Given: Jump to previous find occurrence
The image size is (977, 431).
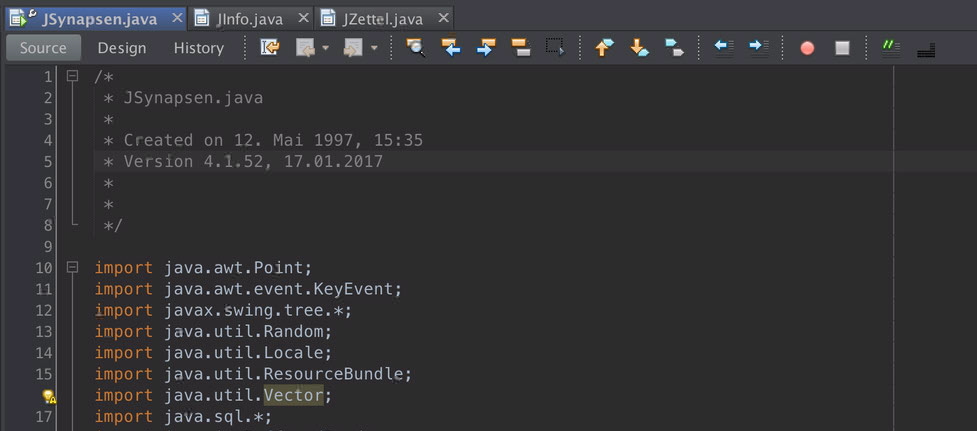Looking at the screenshot, I should [451, 48].
